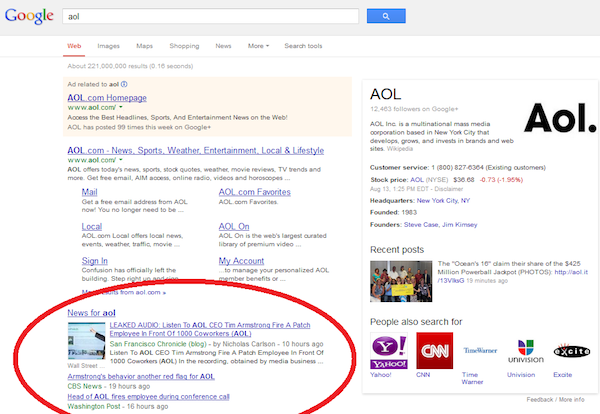Click the Google logo

(x=29, y=16)
